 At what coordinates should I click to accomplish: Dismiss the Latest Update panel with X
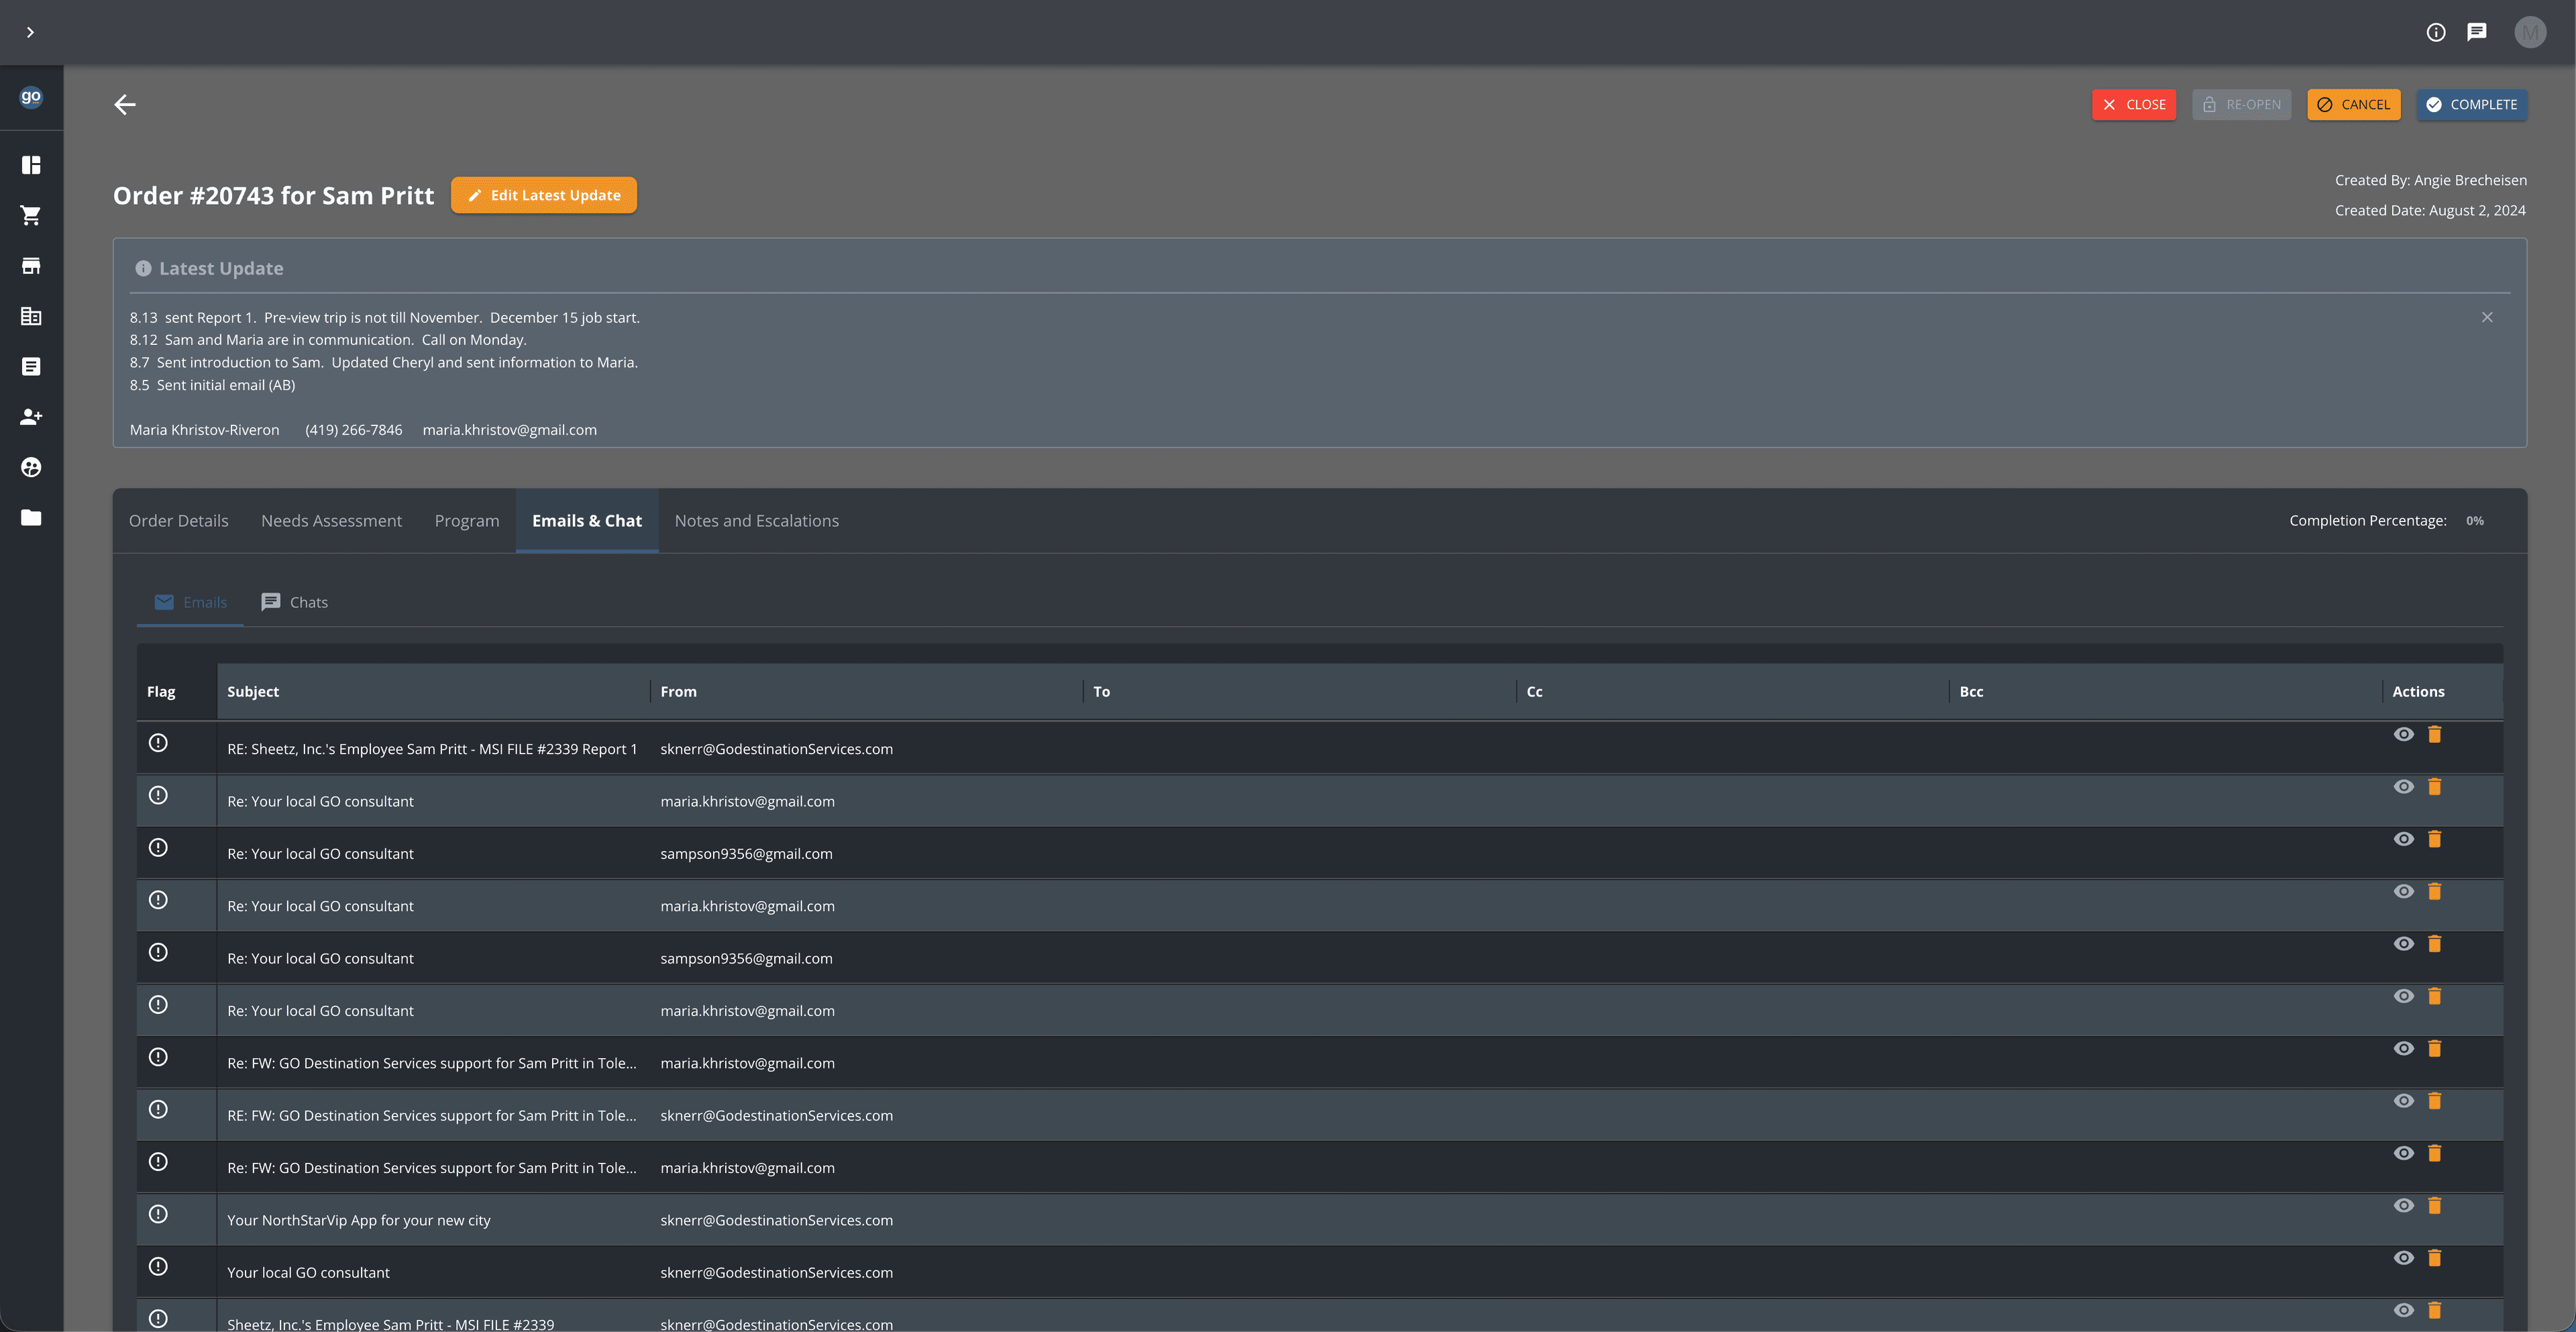pyautogui.click(x=2486, y=317)
